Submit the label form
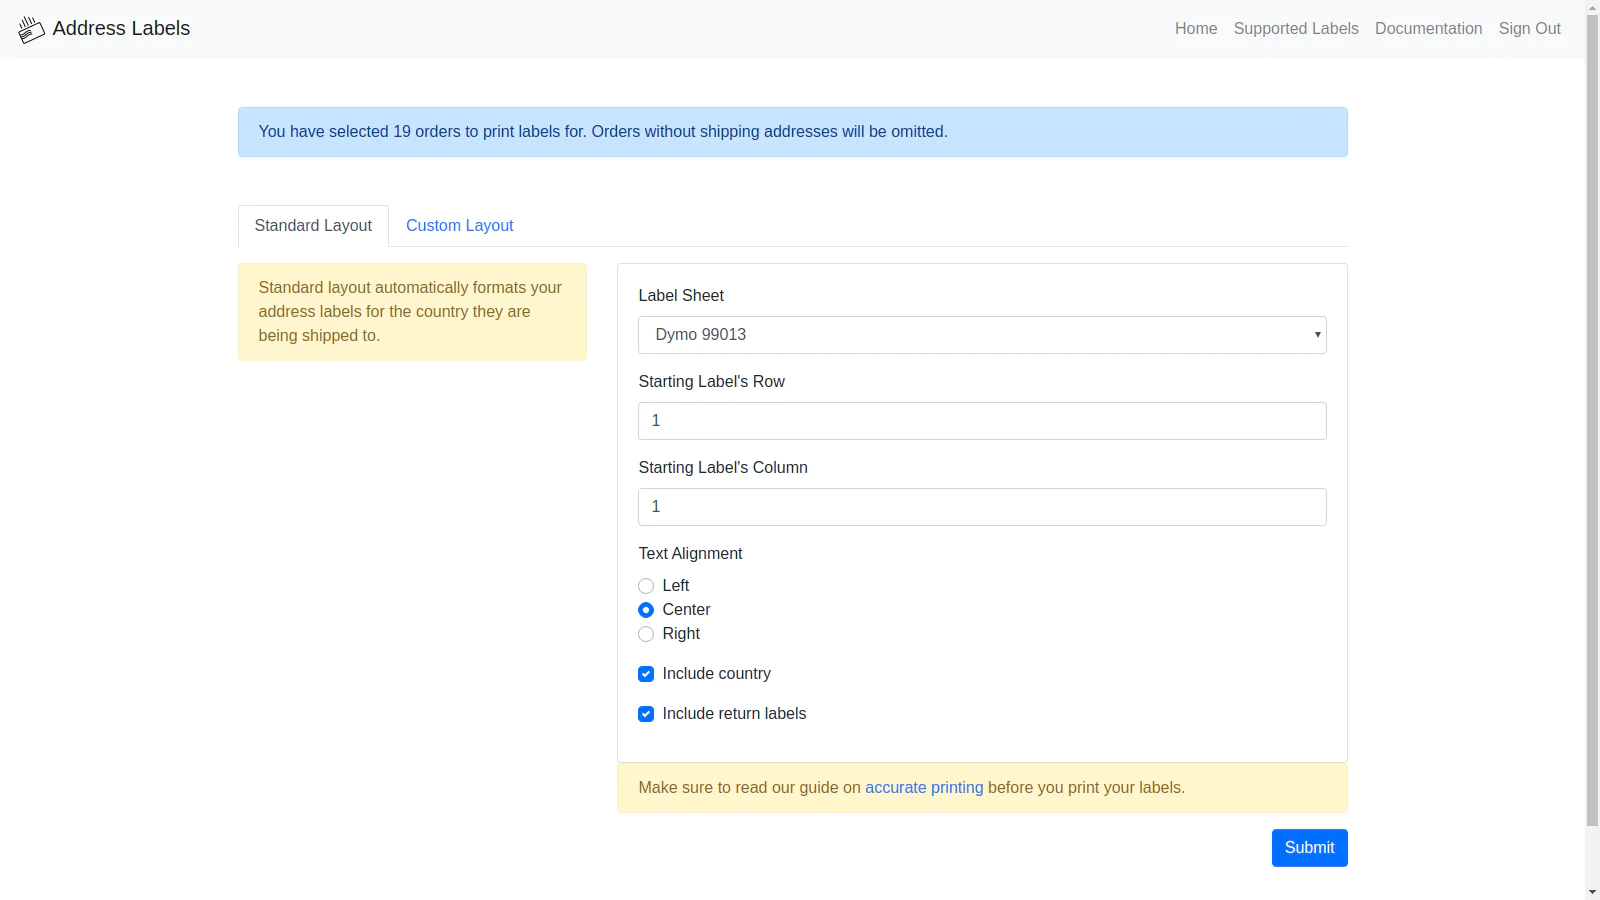Screen dimensions: 1600x900 [1309, 848]
